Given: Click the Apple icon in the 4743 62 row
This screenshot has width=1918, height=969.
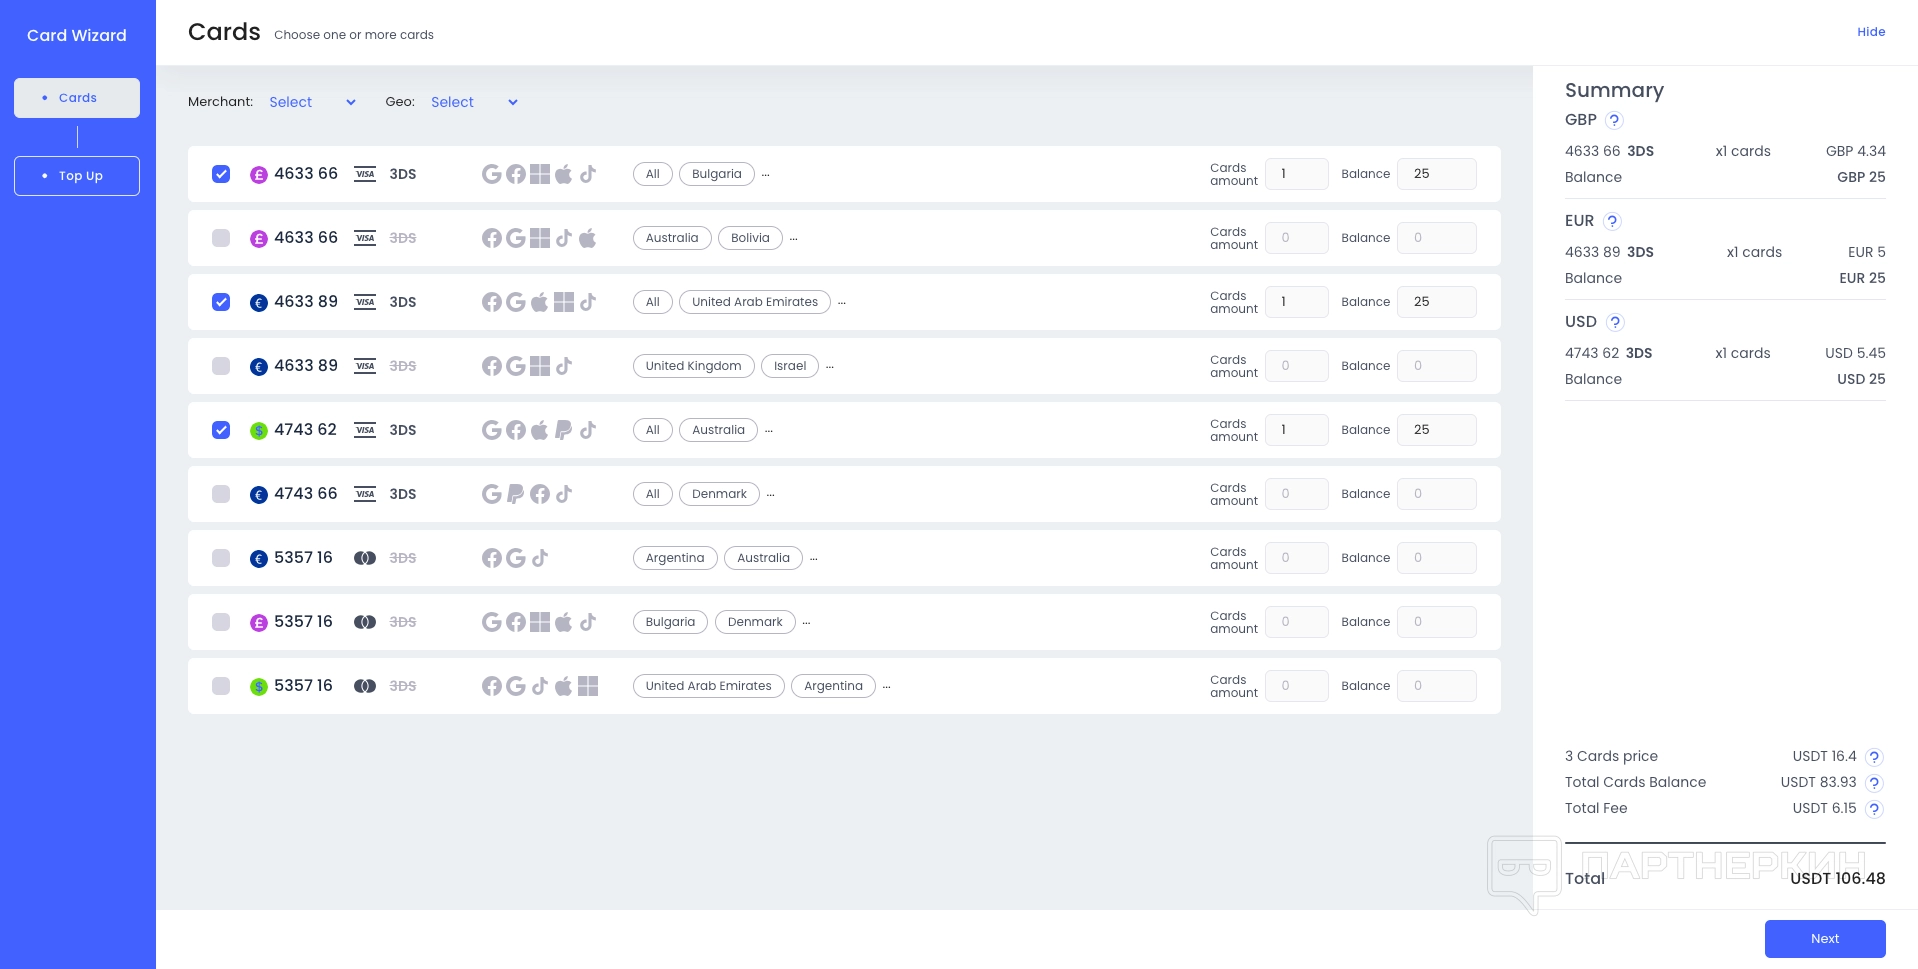Looking at the screenshot, I should pyautogui.click(x=540, y=430).
